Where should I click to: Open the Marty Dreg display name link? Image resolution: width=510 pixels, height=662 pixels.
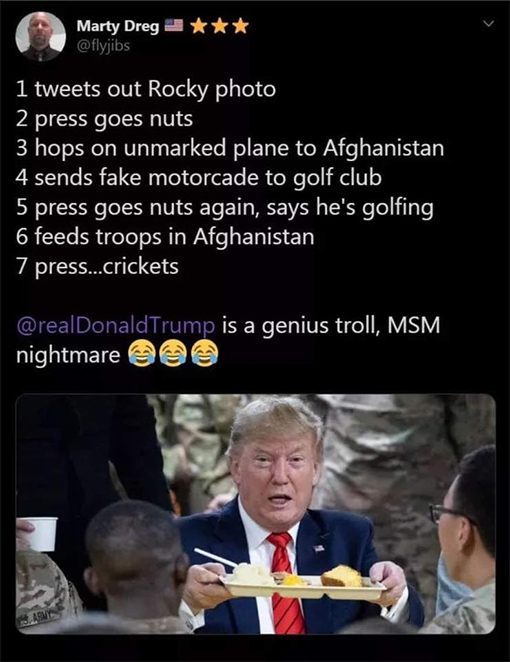coord(117,27)
